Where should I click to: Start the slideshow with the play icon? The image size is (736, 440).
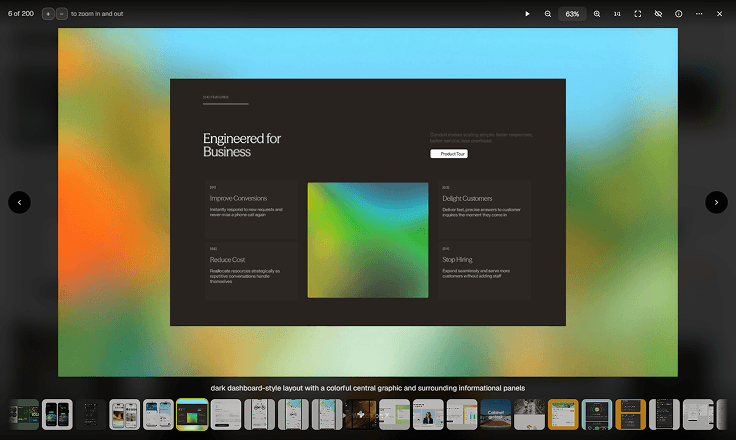(x=527, y=14)
